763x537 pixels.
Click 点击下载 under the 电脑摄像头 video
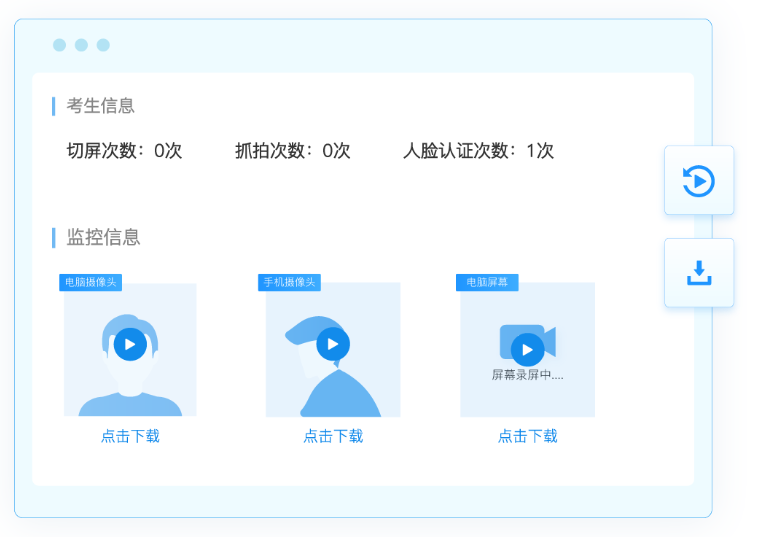pos(130,436)
